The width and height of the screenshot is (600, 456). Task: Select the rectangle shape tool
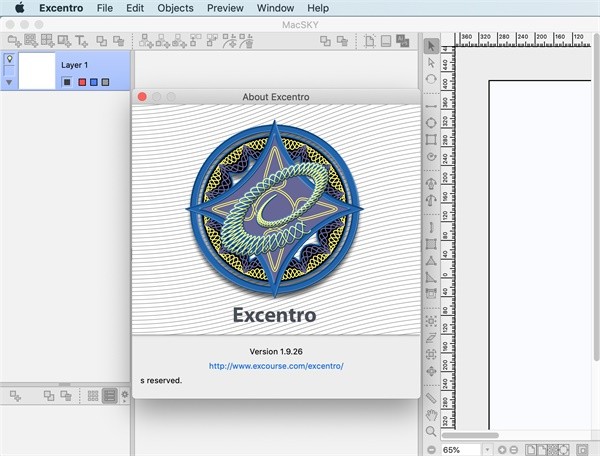click(x=431, y=140)
